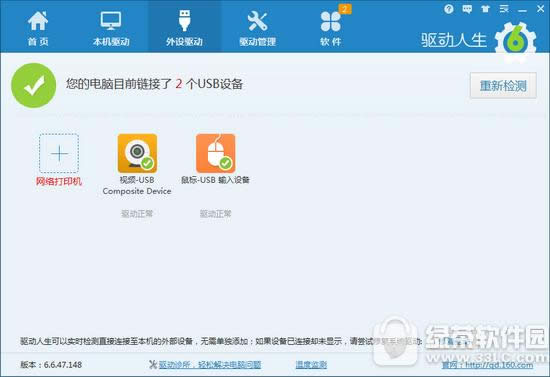Close the 驱动人生 window
This screenshot has height=377, width=550.
coord(541,9)
